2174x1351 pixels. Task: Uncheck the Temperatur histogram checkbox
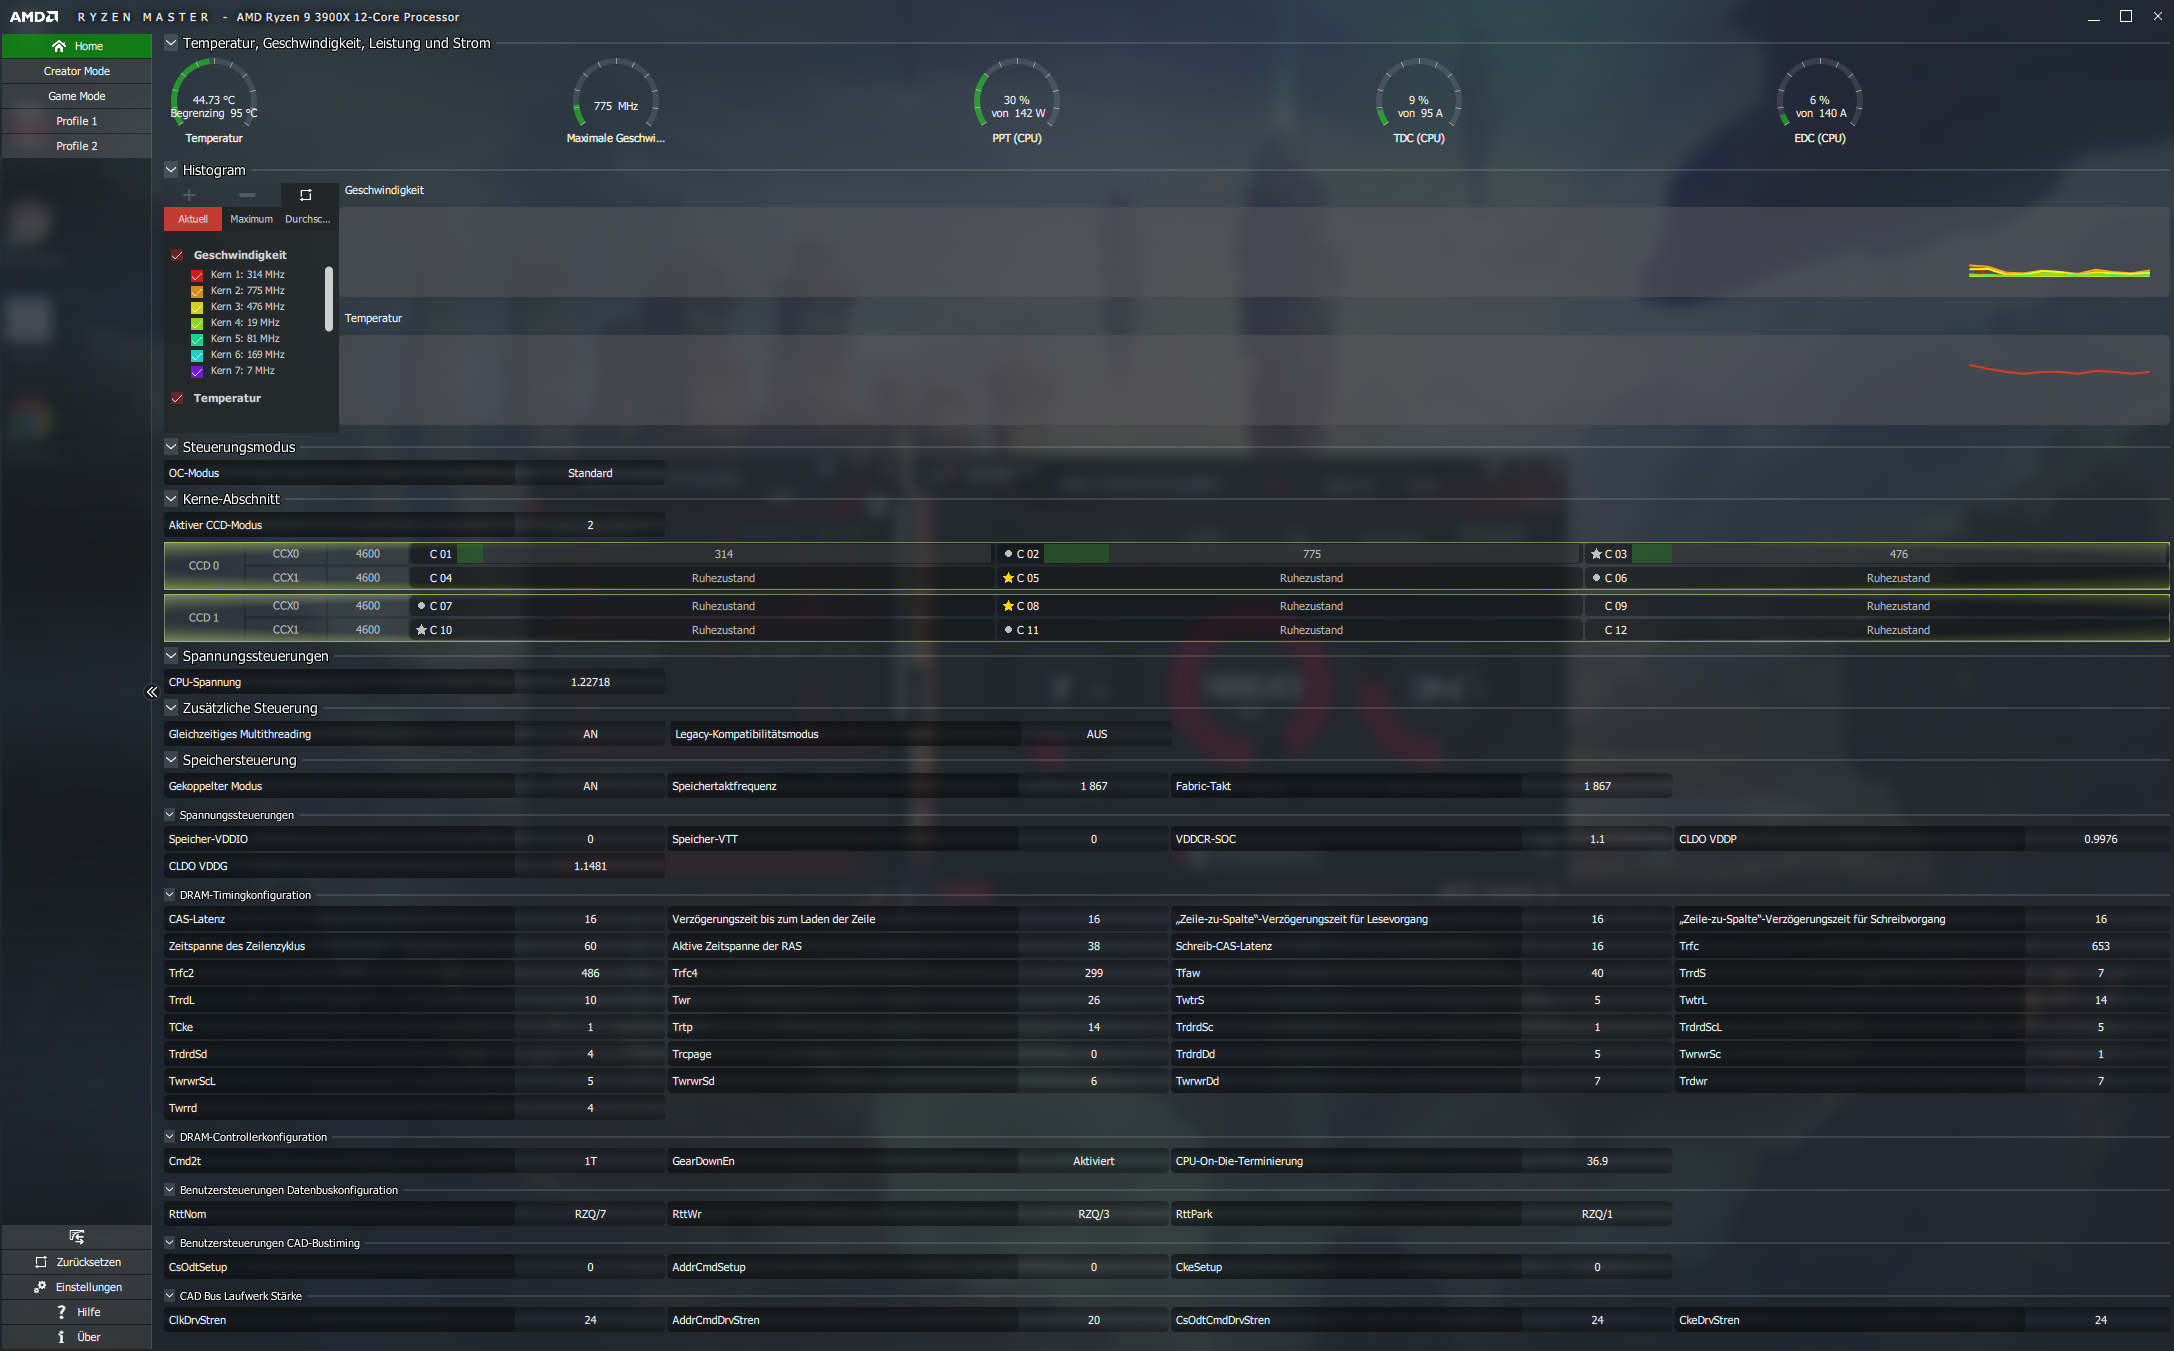click(177, 398)
